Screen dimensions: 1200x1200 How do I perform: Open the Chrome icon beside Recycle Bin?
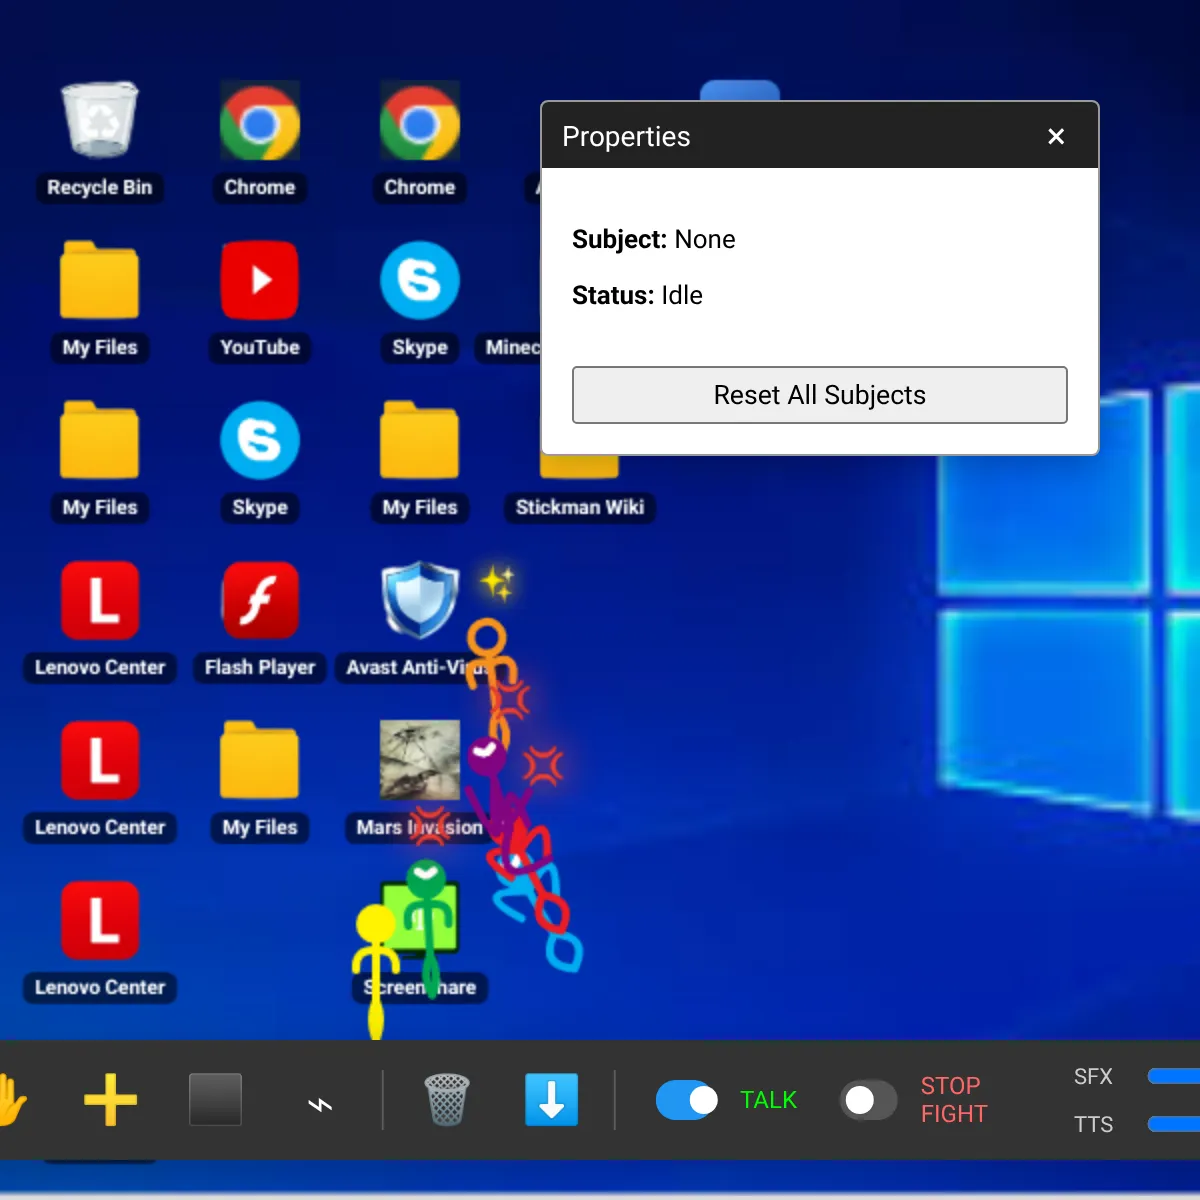tap(260, 121)
